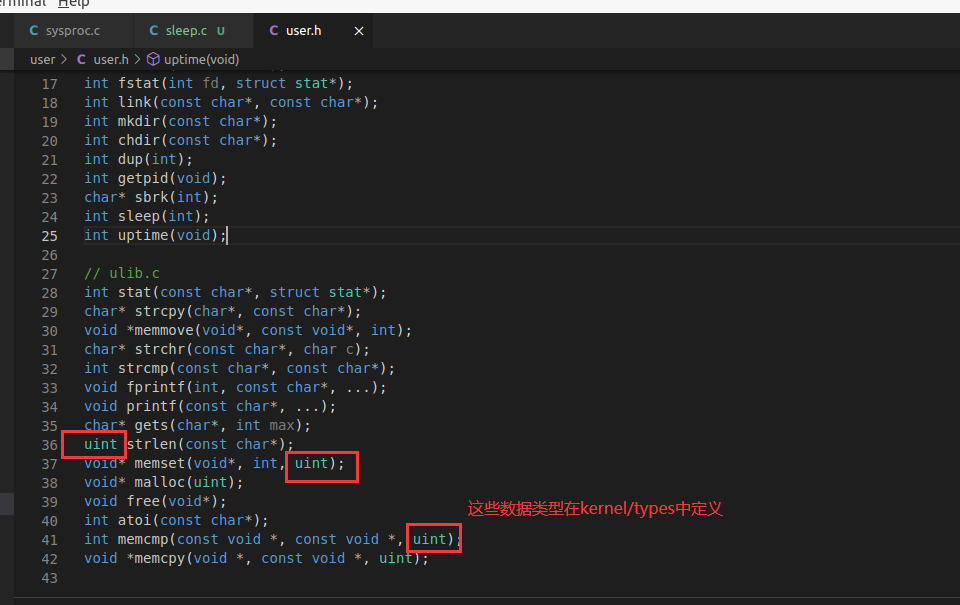Click 'uint' parameter in memcmp declaration
This screenshot has width=960, height=605.
point(430,539)
